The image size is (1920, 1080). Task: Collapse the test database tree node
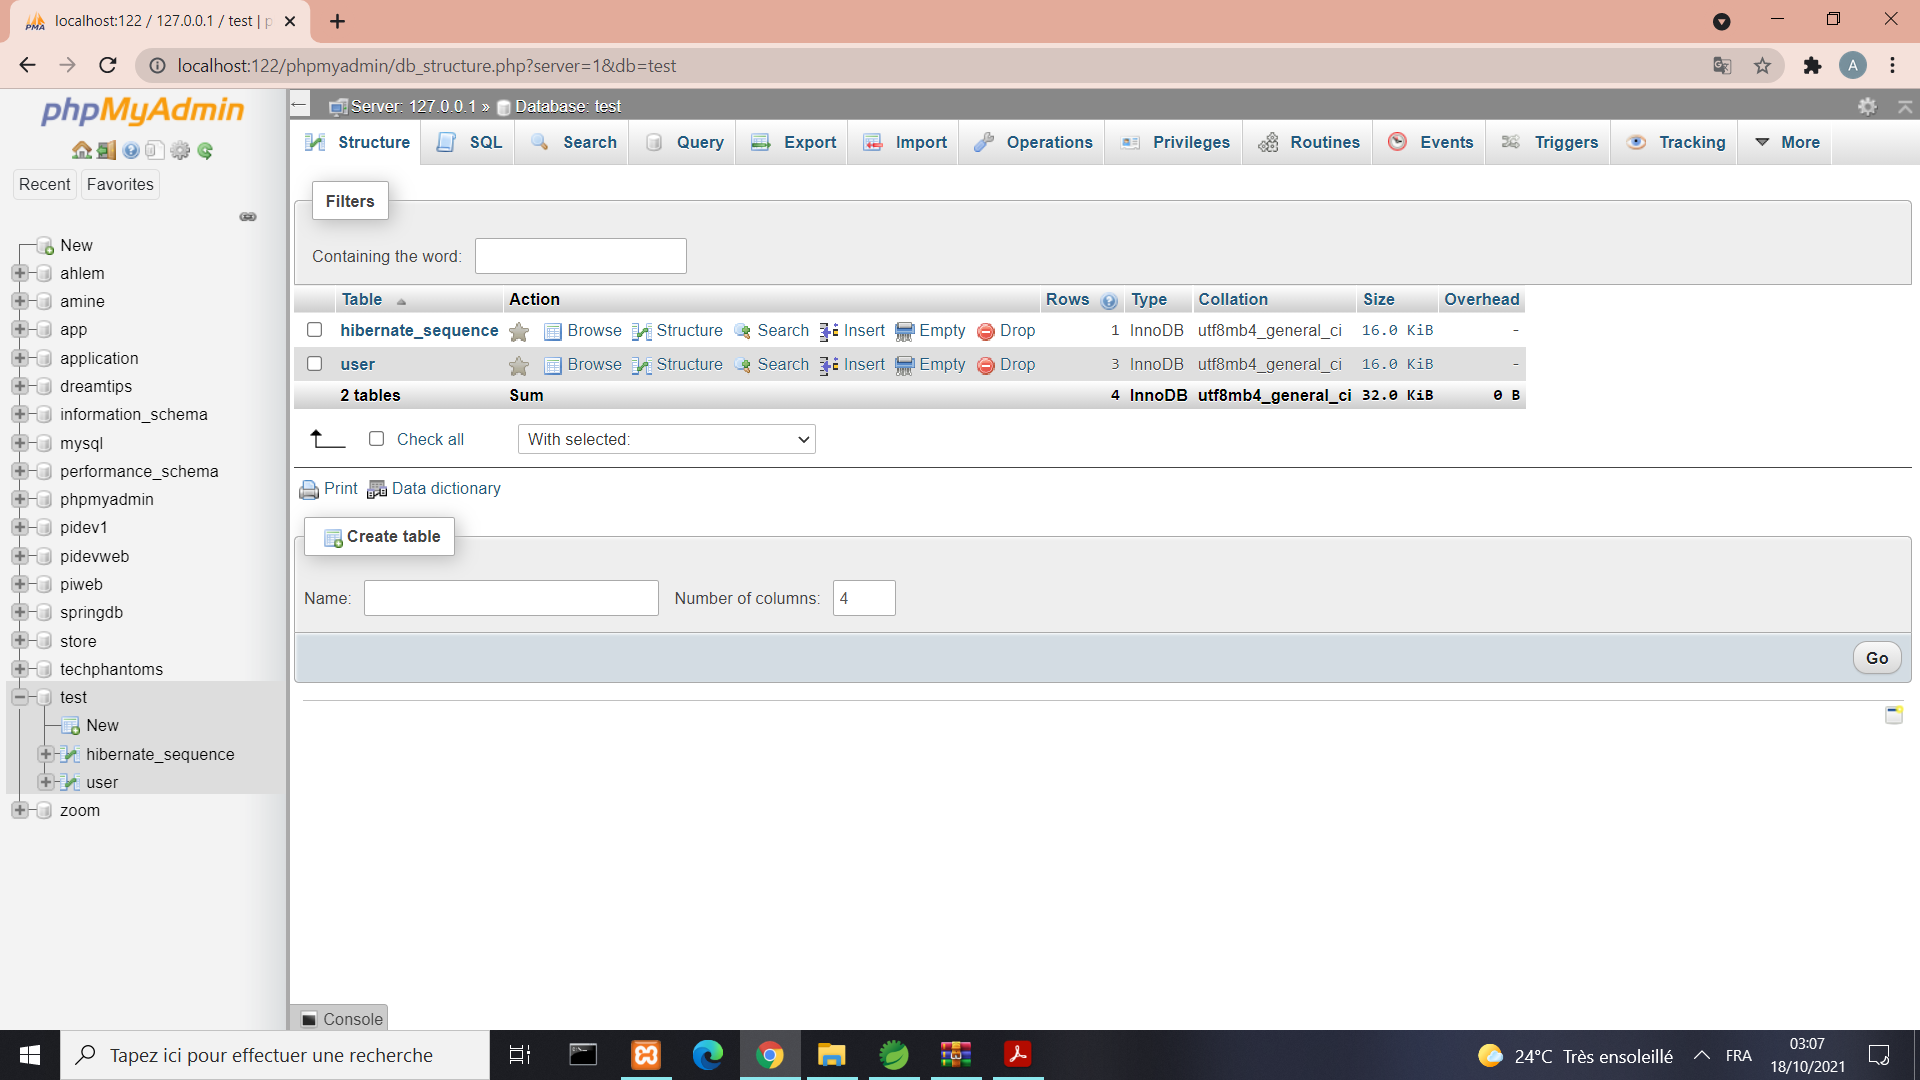coord(19,697)
